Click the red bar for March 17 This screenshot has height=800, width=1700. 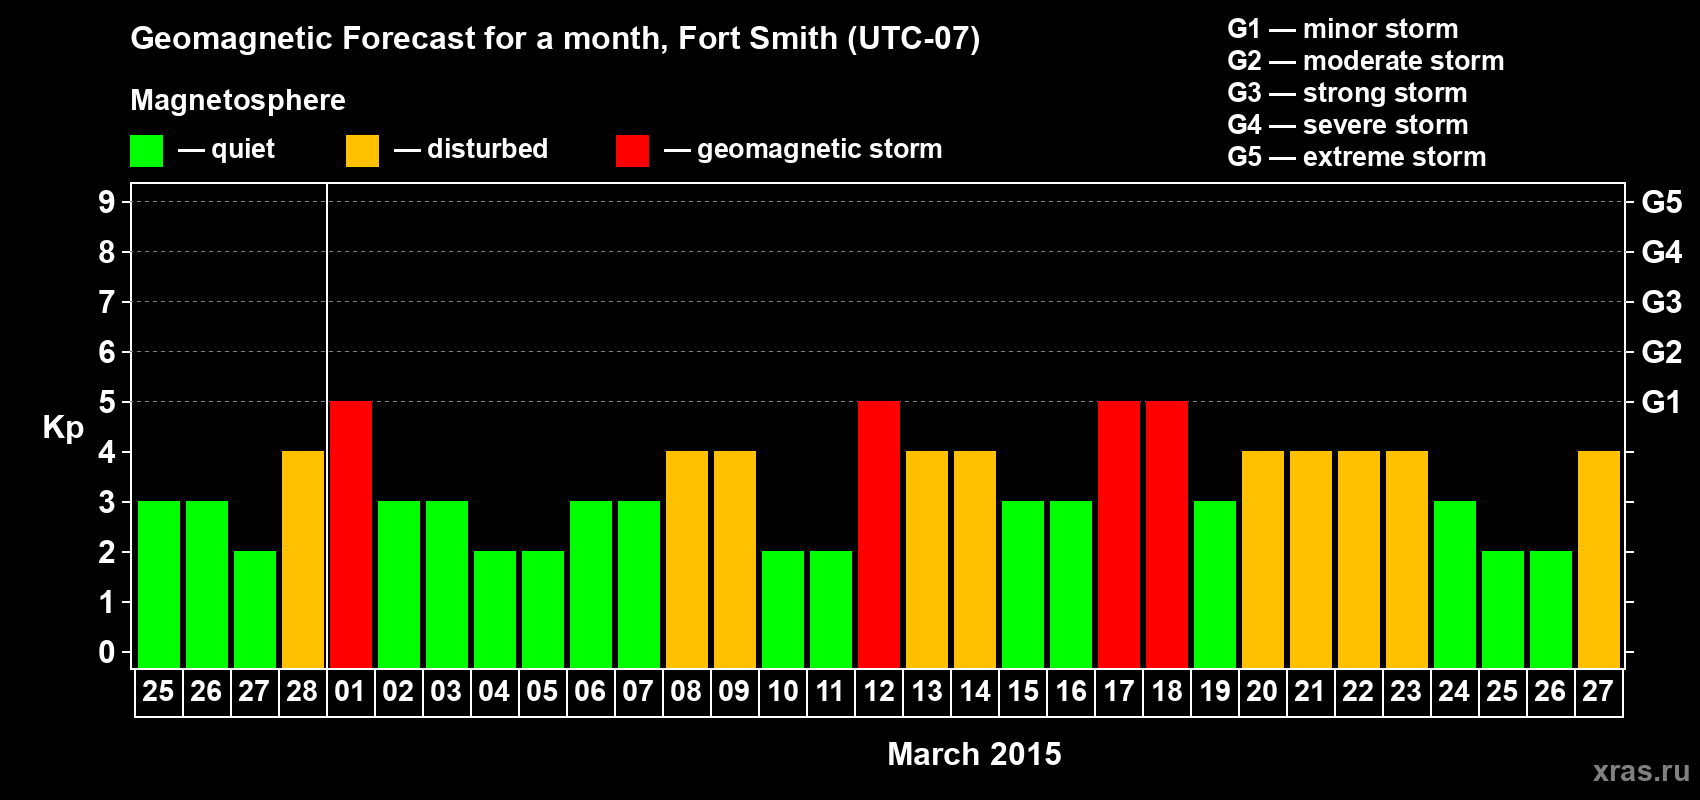1119,534
